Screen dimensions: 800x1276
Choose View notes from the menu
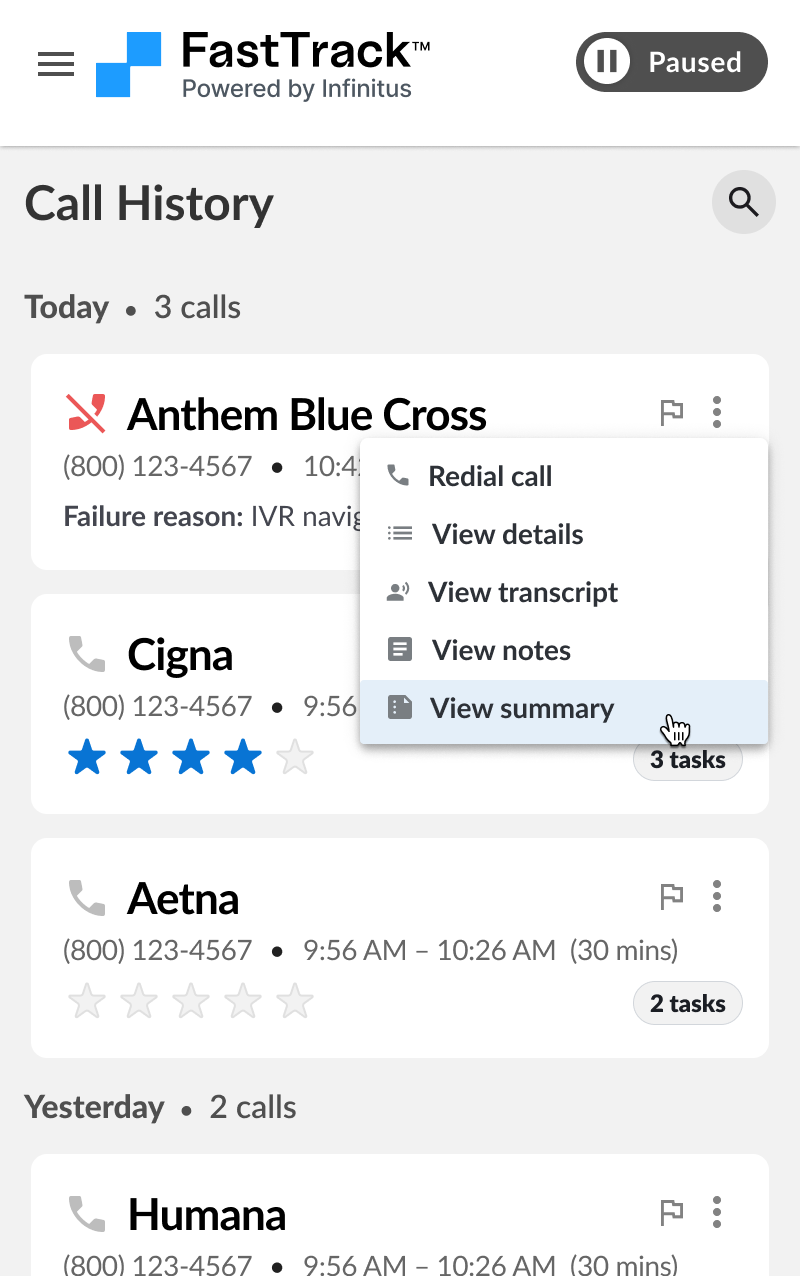pos(564,650)
